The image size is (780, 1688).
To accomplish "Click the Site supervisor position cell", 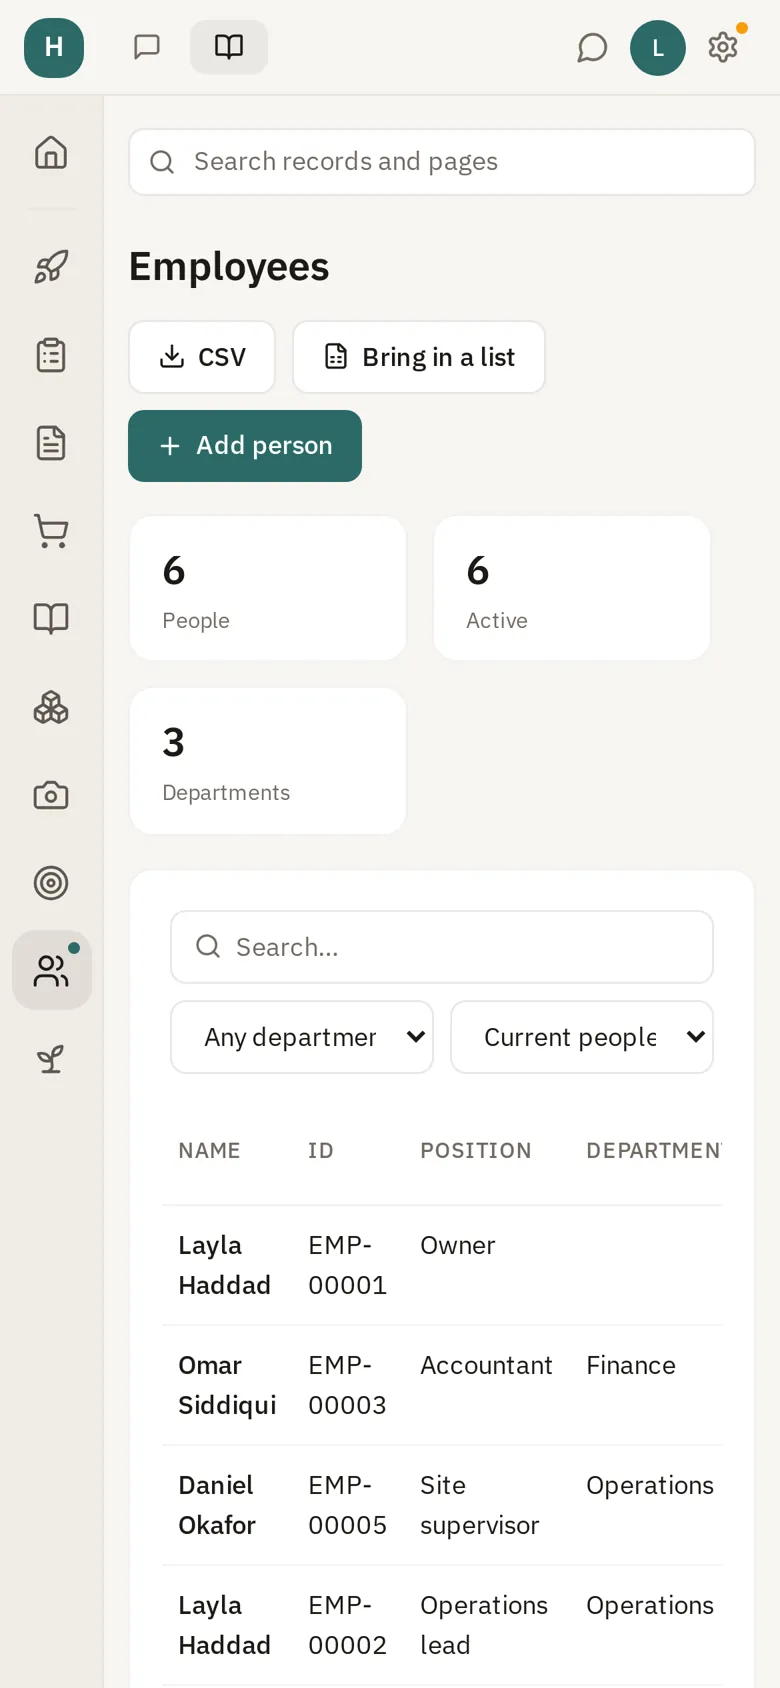I will [x=480, y=1505].
